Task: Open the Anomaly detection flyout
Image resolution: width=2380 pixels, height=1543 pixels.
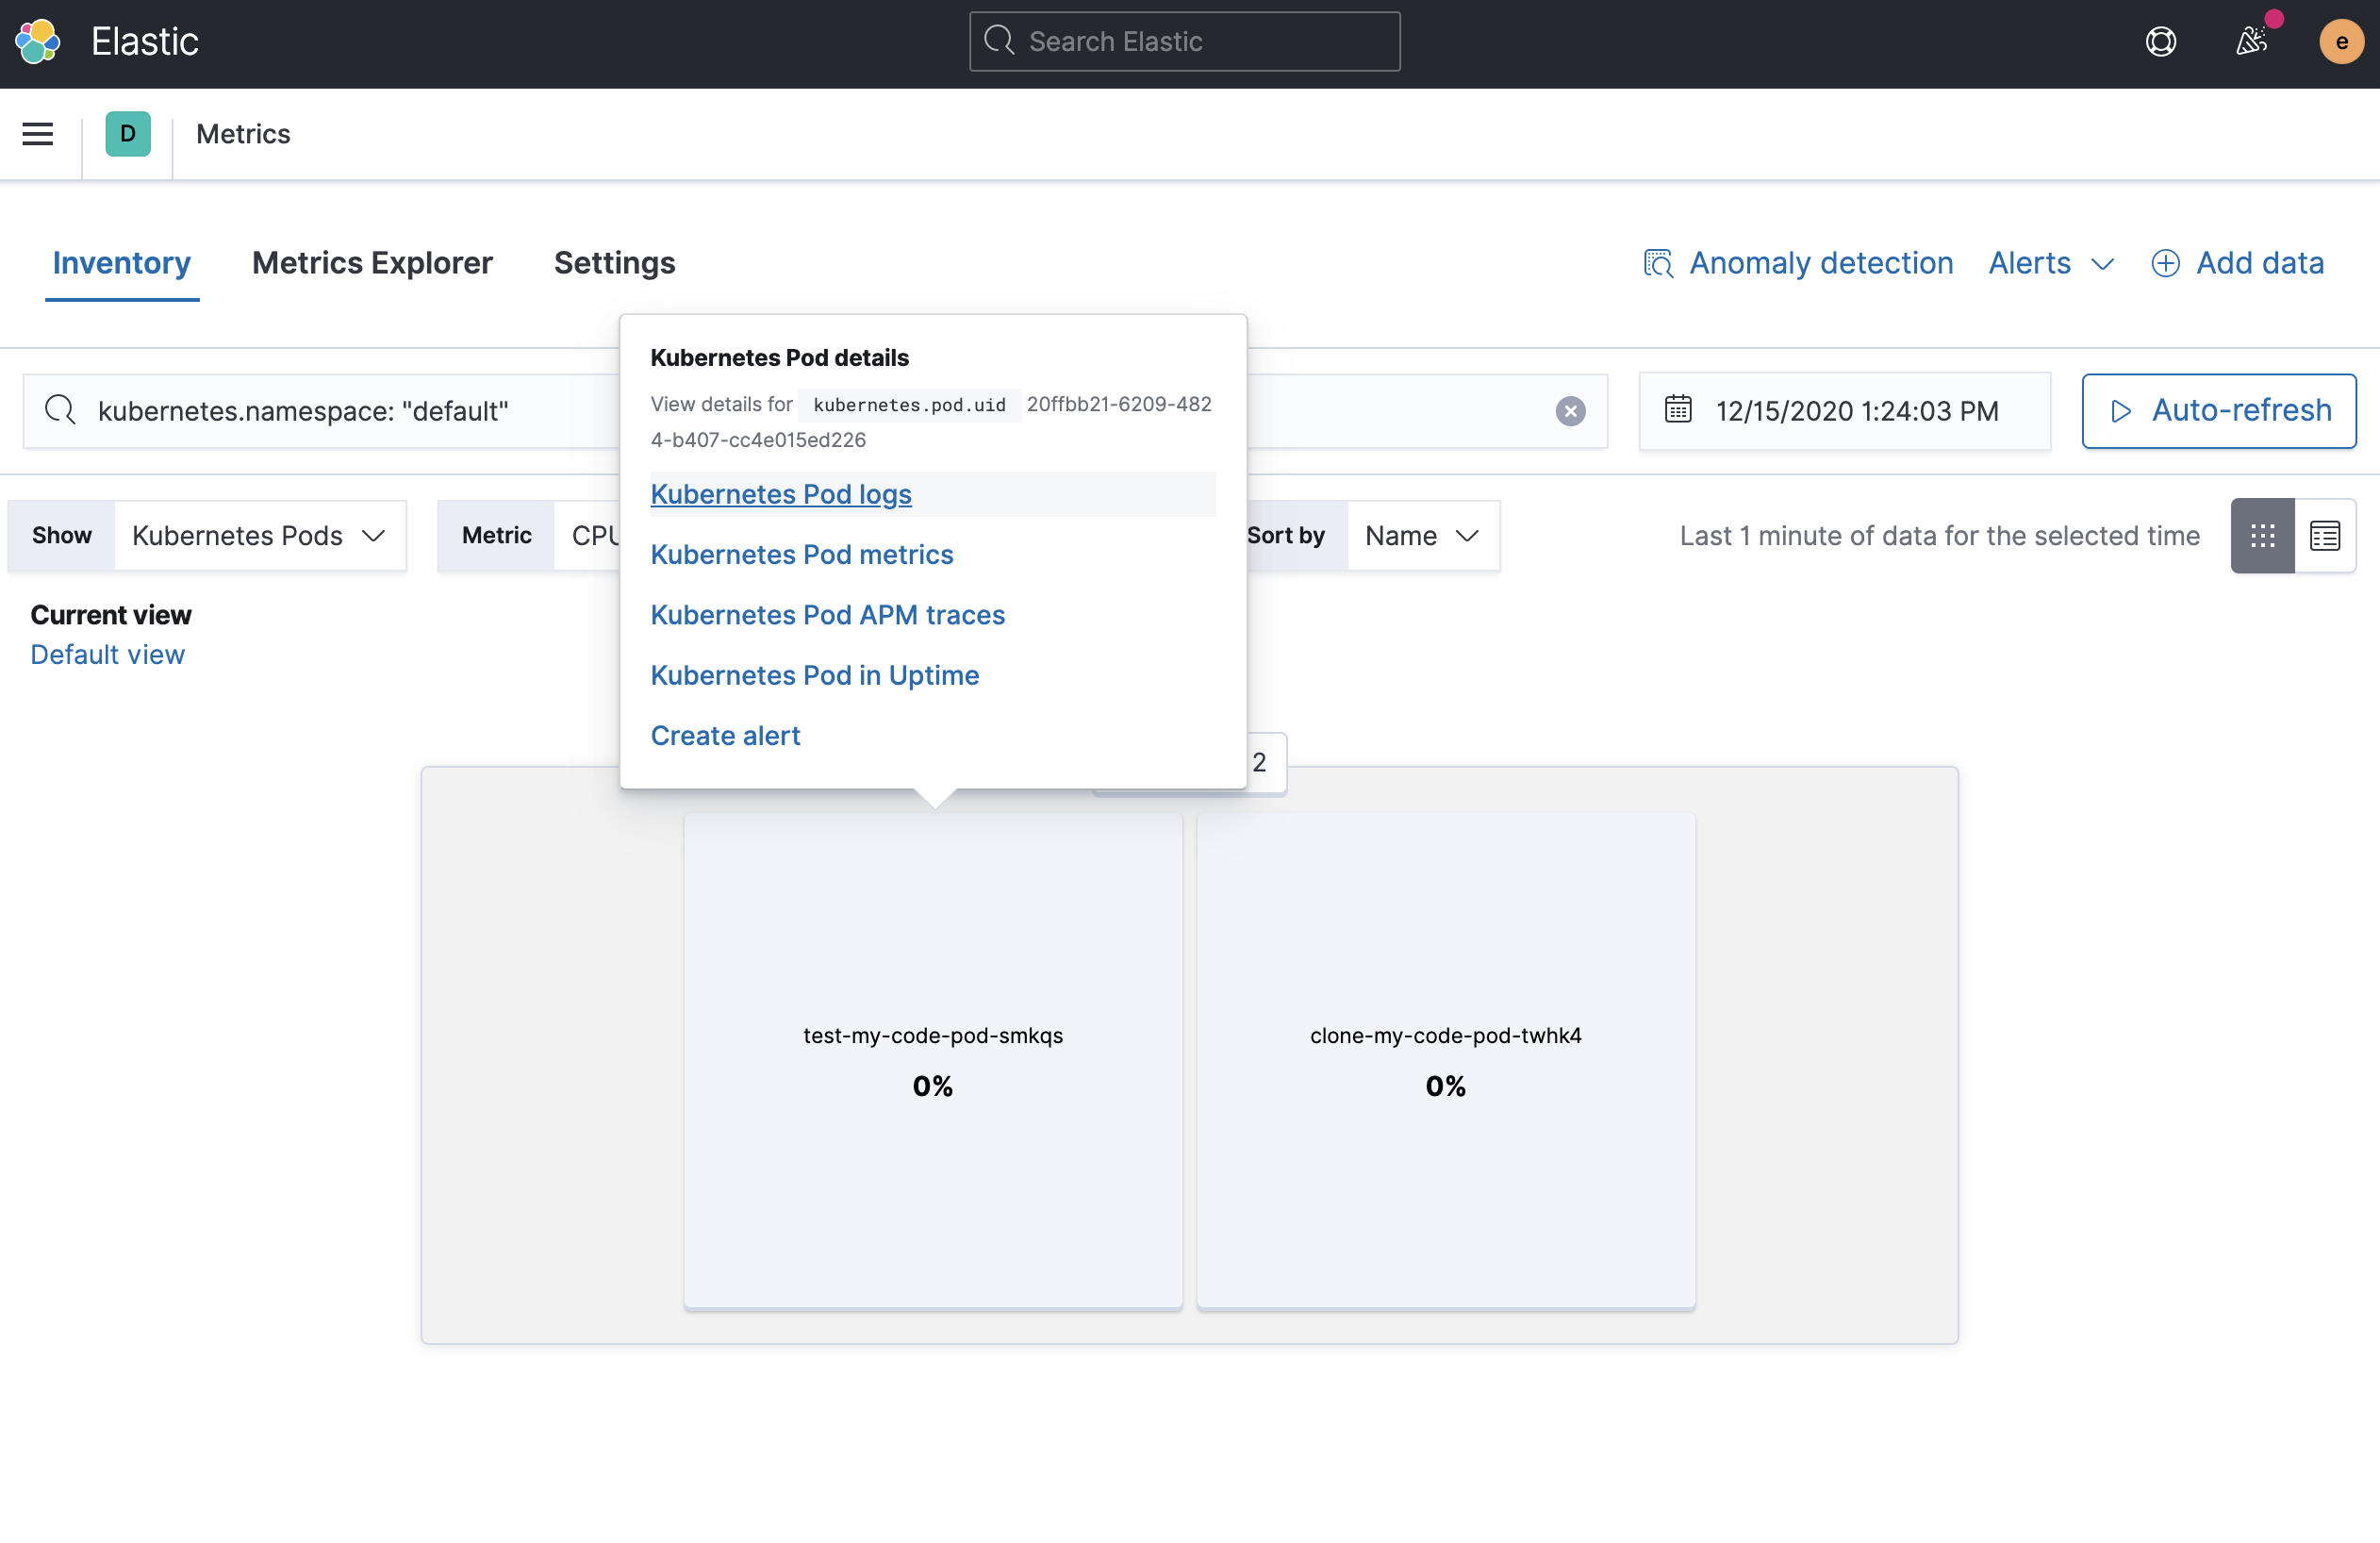Action: (x=1798, y=263)
